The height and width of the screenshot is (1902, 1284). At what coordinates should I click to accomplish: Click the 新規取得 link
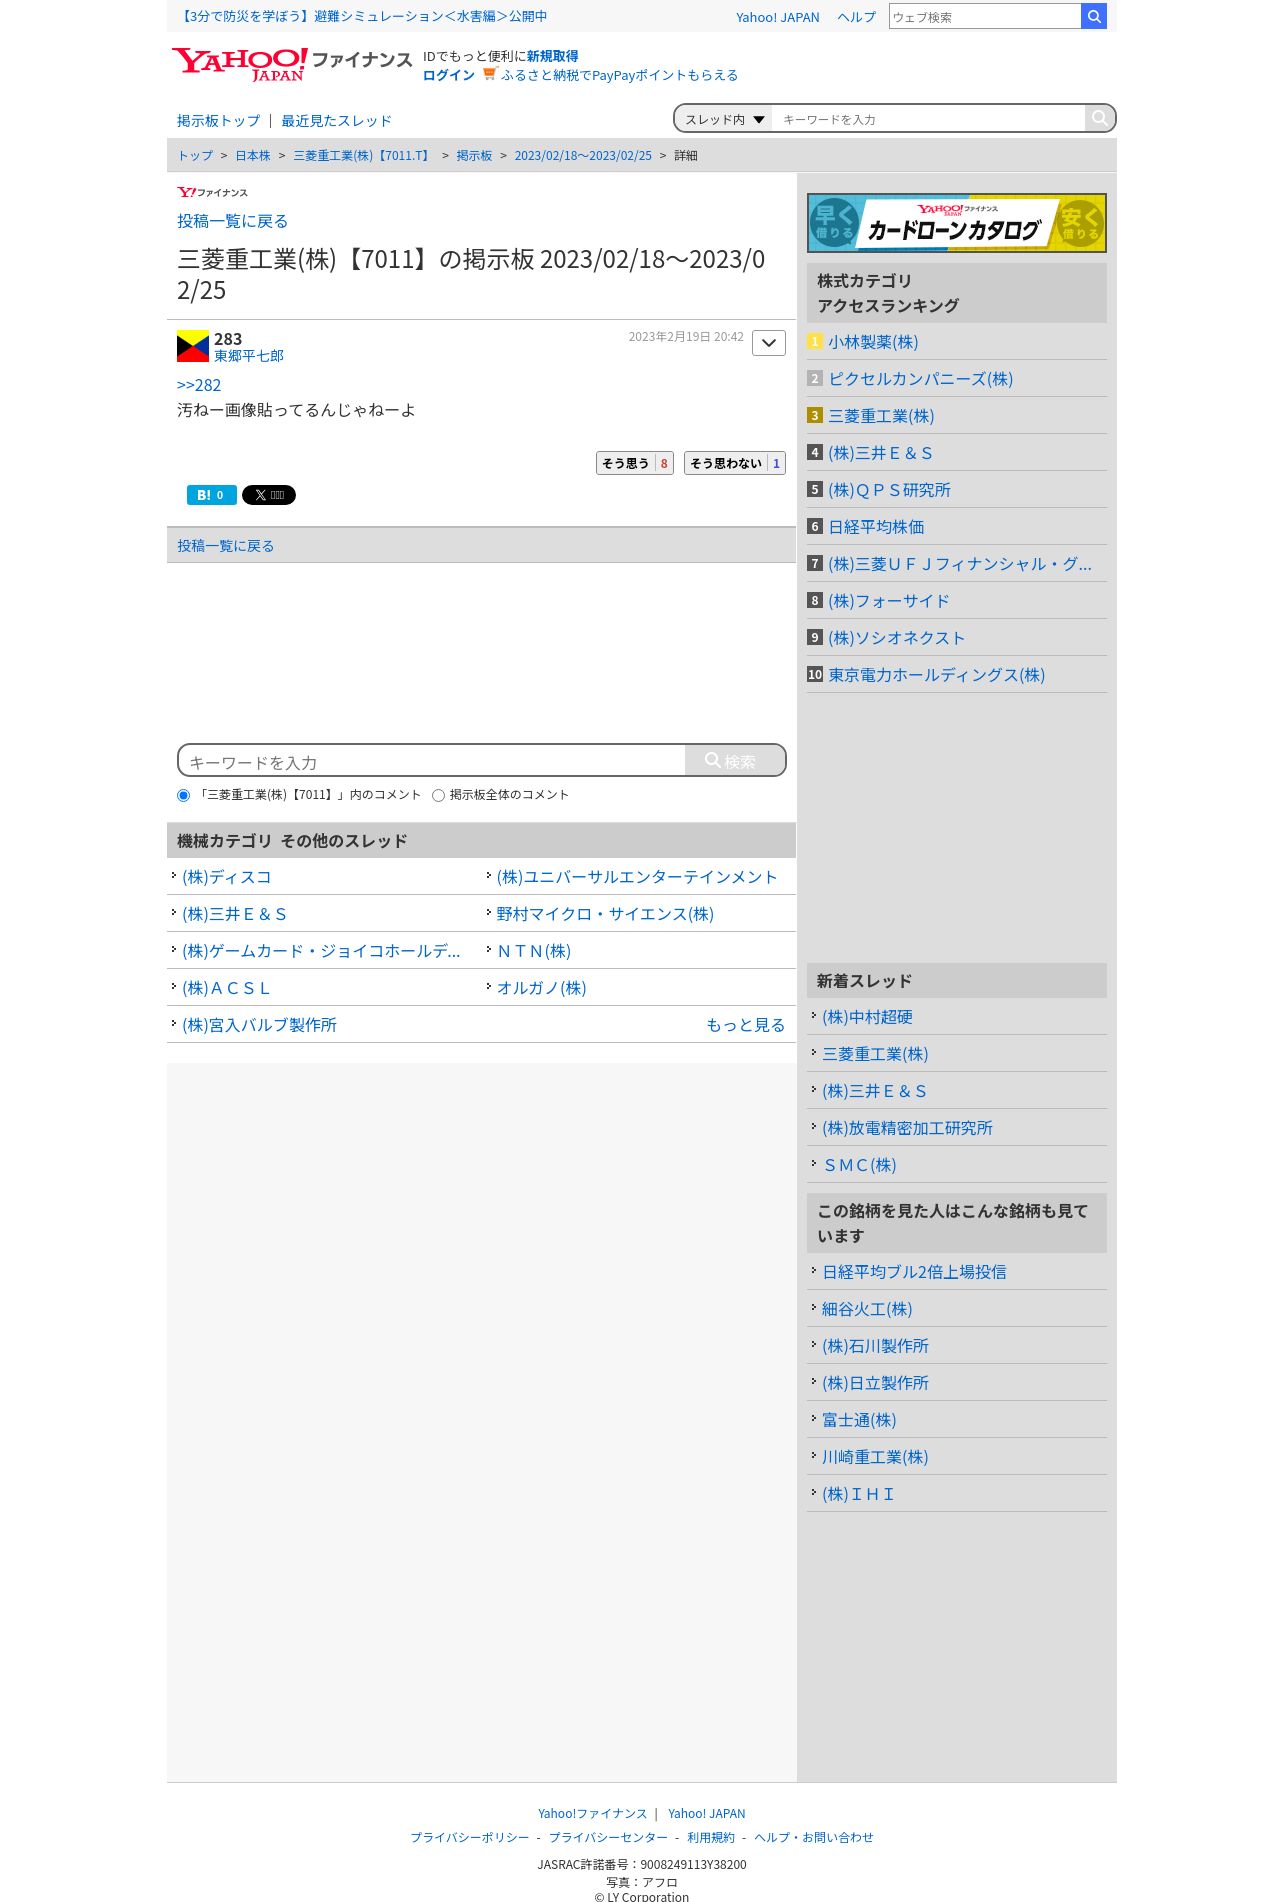pyautogui.click(x=553, y=56)
